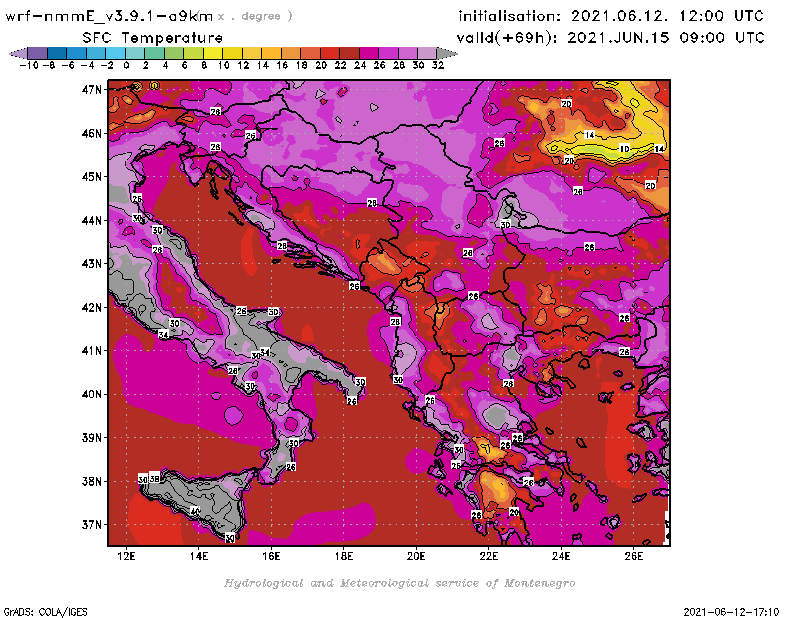Screen dimensions: 800x618
Task: Click the contour label '40' over Sicily
Action: 195,510
